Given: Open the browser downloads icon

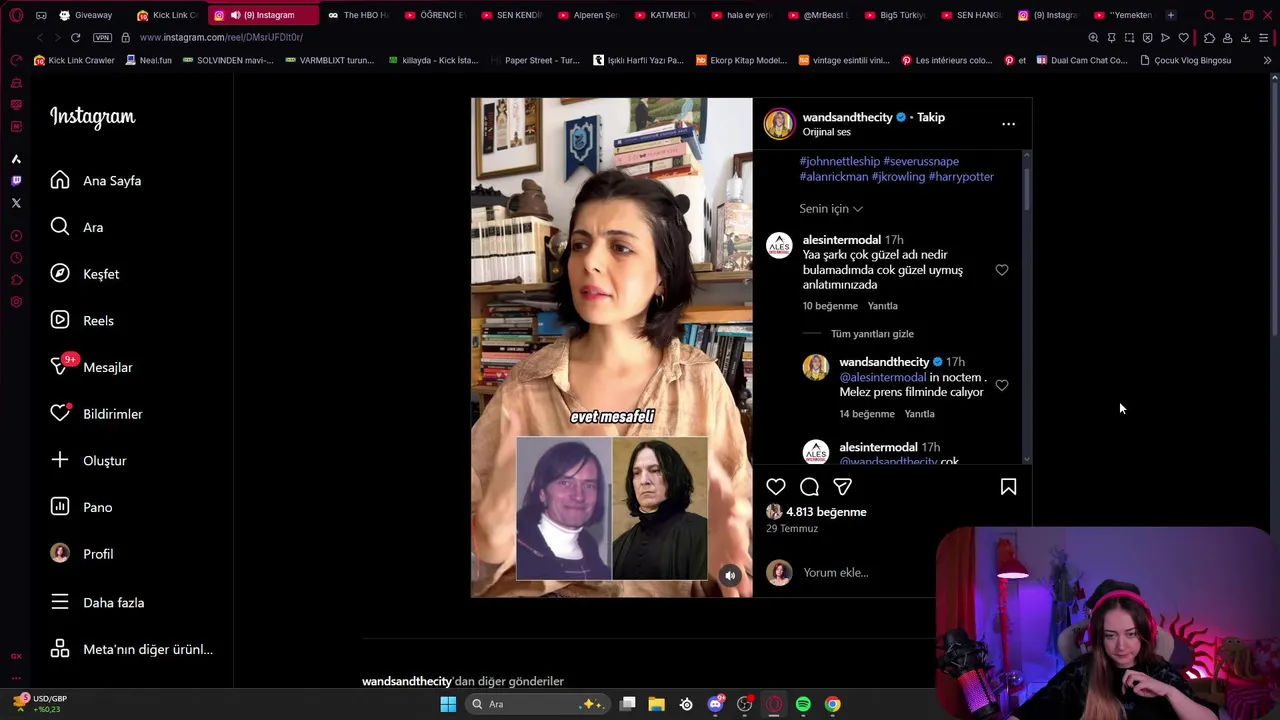Looking at the screenshot, I should (x=1245, y=38).
